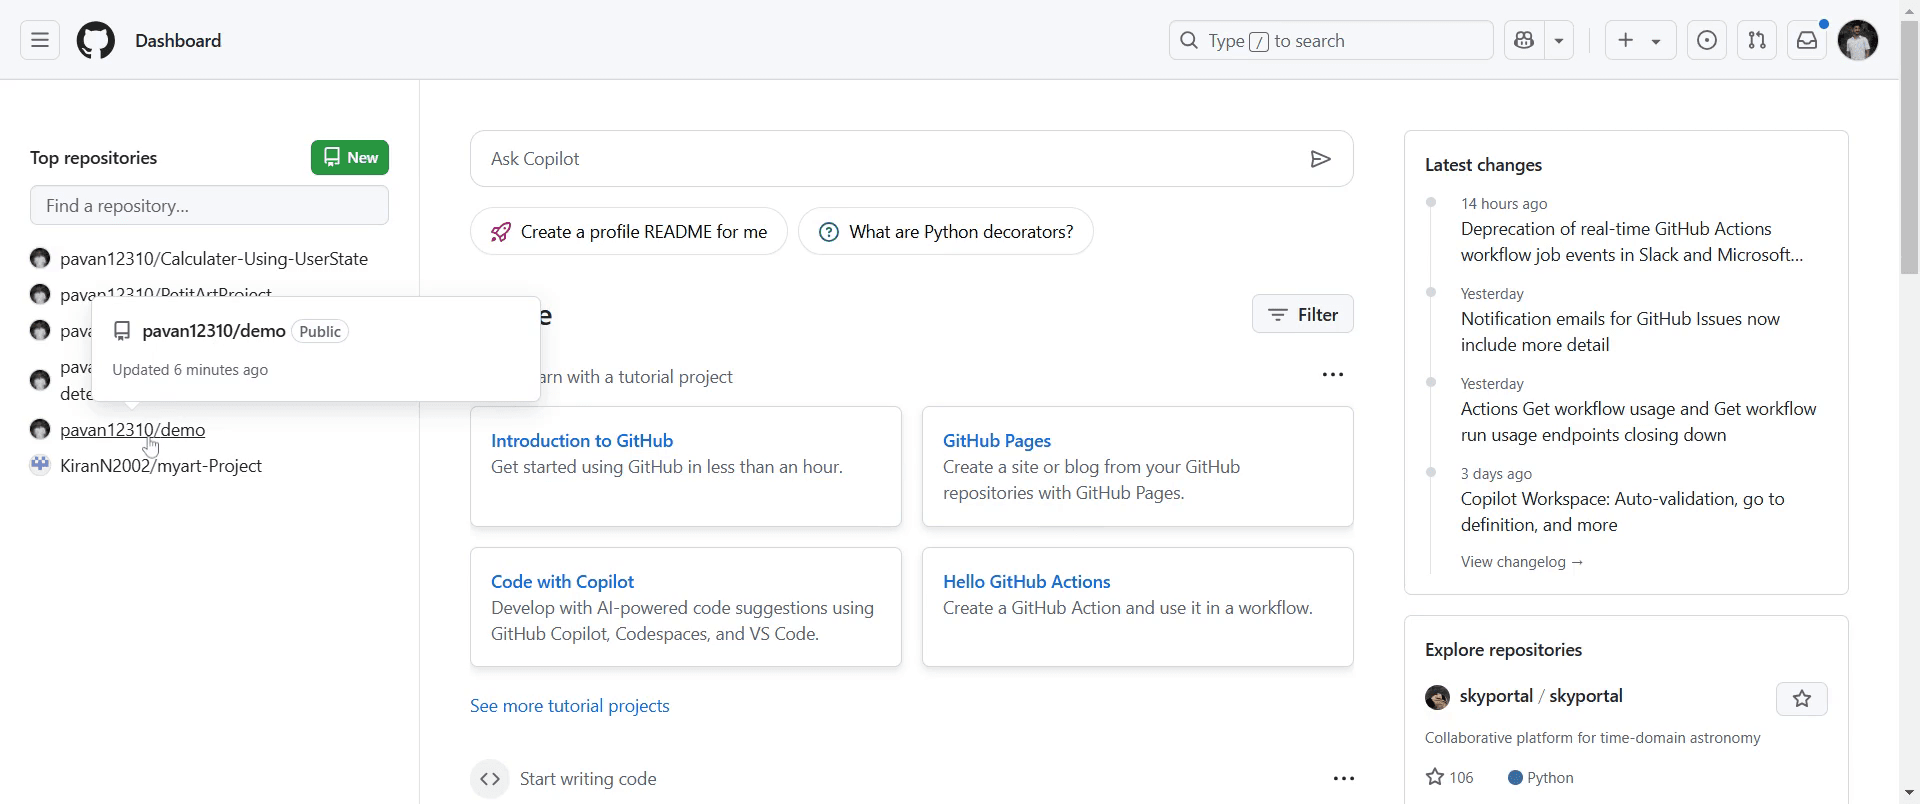Open the Issues icon in header
Image resolution: width=1920 pixels, height=804 pixels.
tap(1707, 41)
